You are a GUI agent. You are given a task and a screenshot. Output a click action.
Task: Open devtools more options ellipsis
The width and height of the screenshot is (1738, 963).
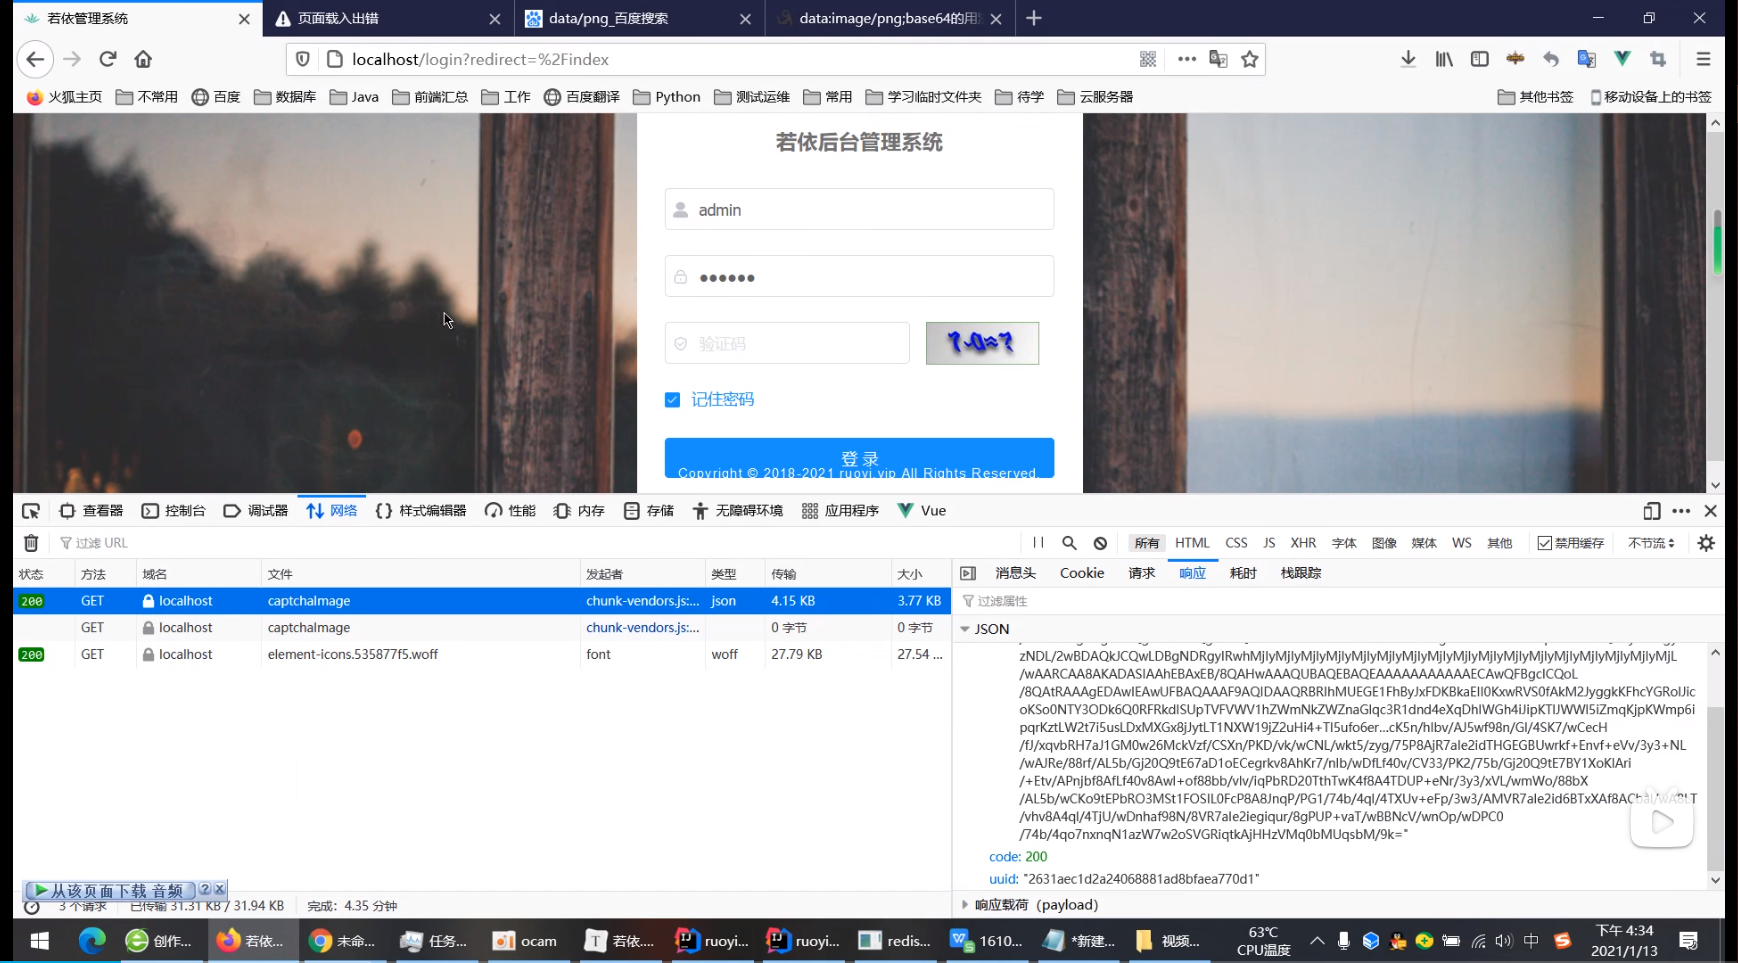pos(1681,511)
